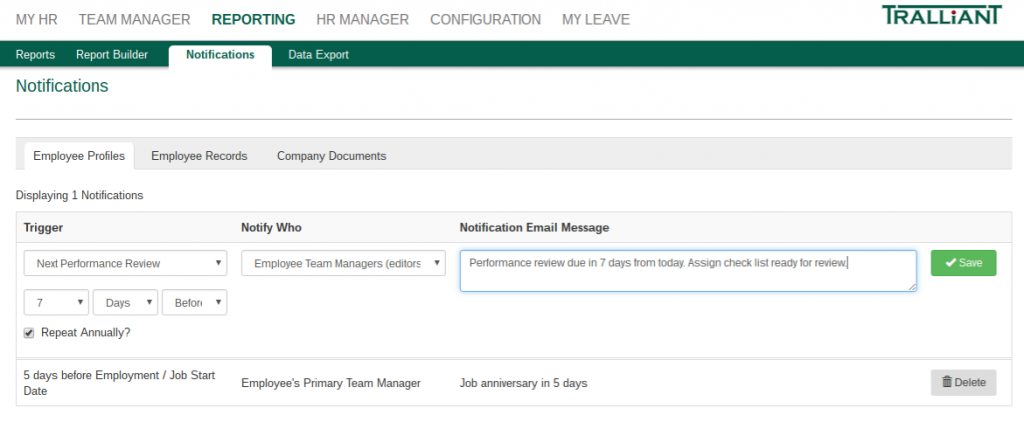Open the 7 number dropdown
This screenshot has width=1024, height=422.
coord(56,302)
